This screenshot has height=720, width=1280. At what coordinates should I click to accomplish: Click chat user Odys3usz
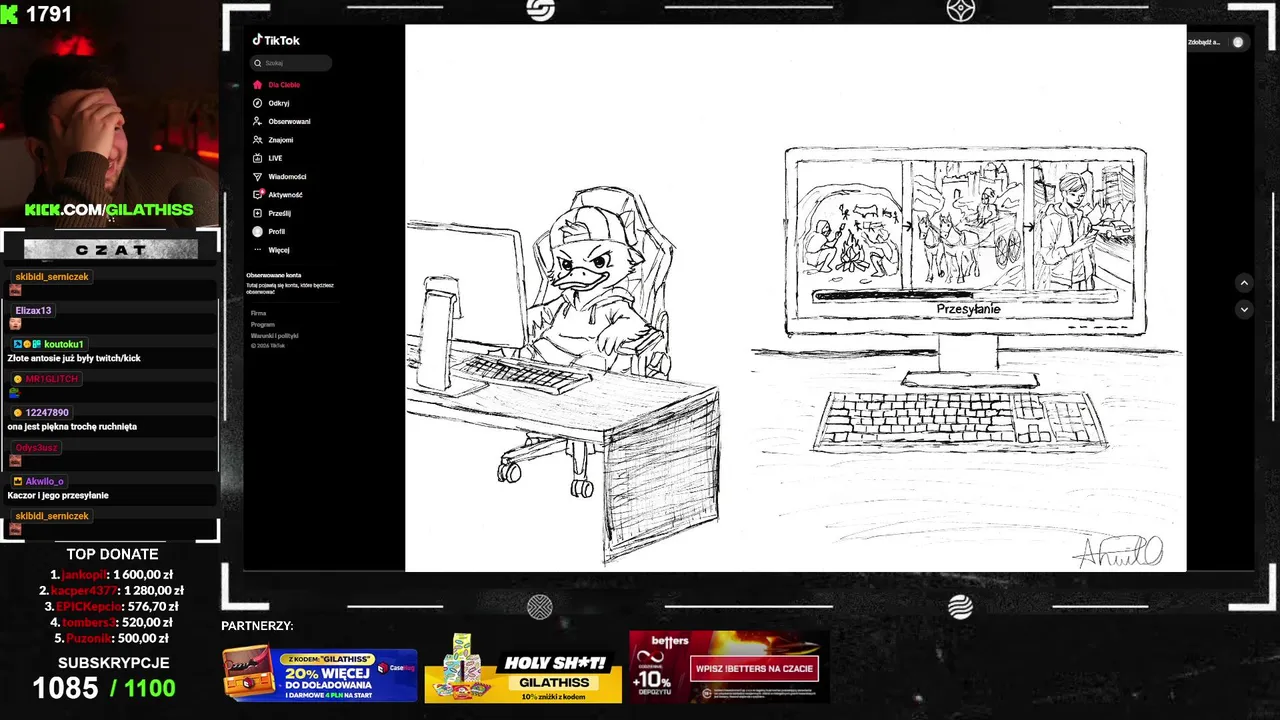pyautogui.click(x=36, y=447)
